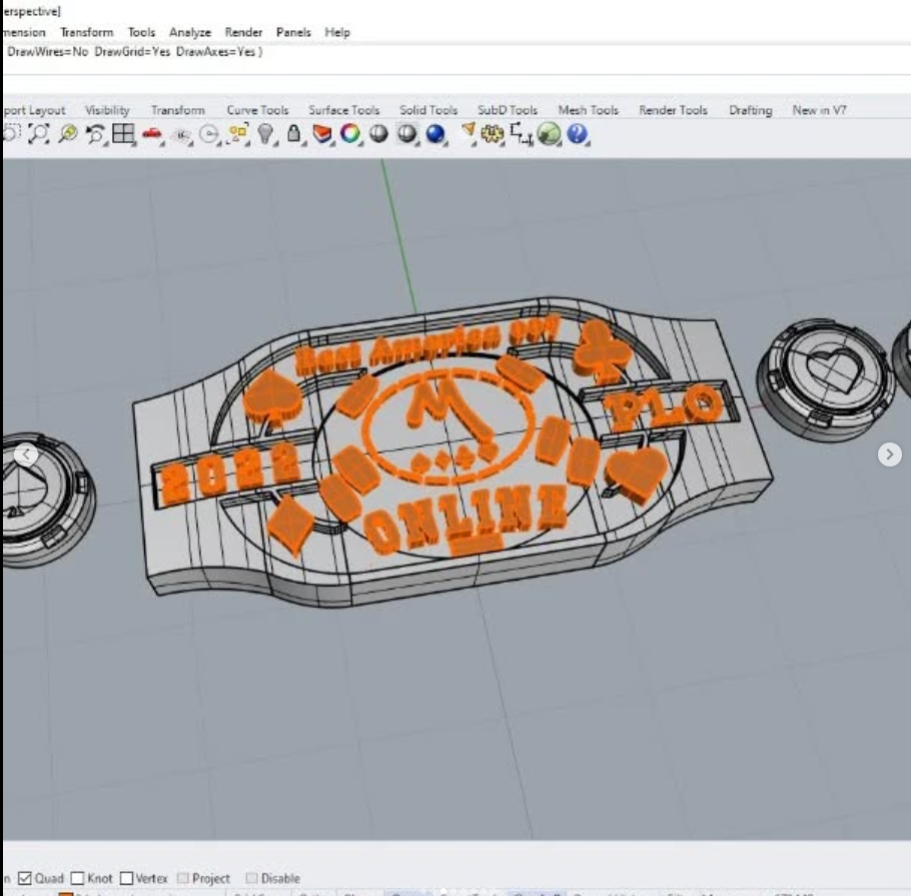Viewport: 911px width, 896px height.
Task: Click the previous image arrow on left
Action: 26,455
